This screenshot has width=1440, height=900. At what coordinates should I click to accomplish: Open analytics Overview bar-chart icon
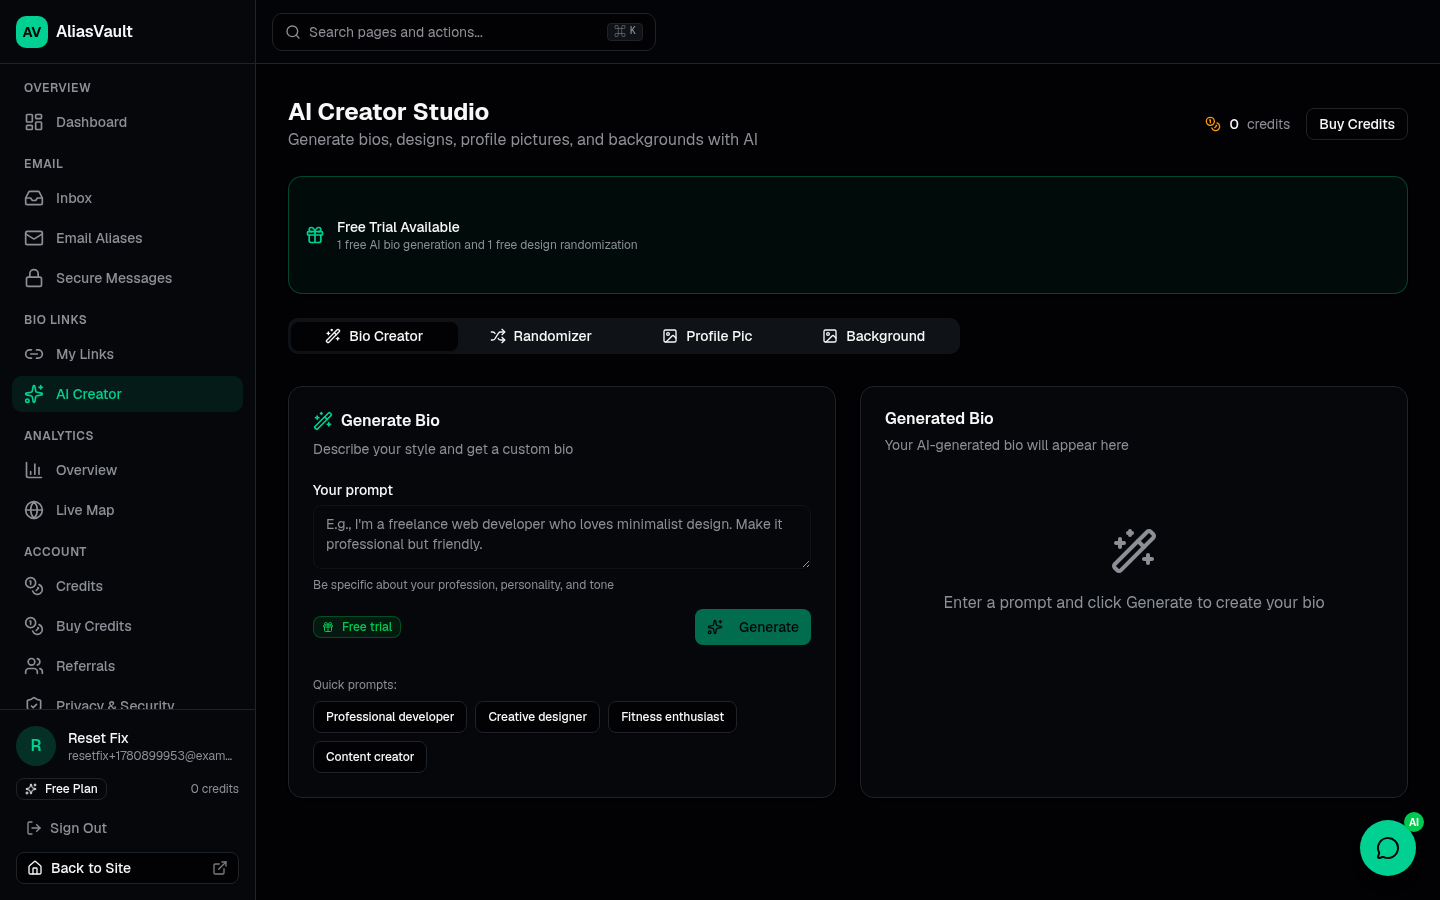point(34,470)
